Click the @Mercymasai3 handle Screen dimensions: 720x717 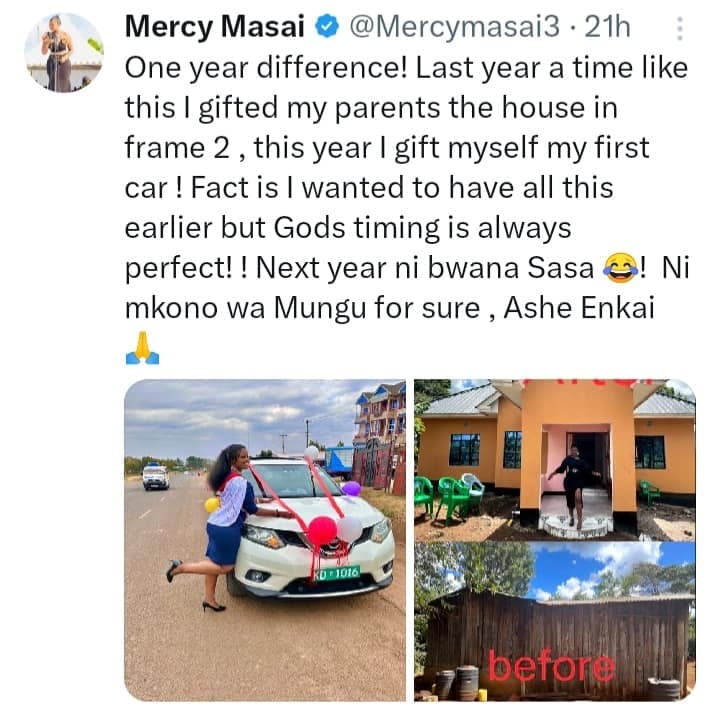click(x=426, y=27)
